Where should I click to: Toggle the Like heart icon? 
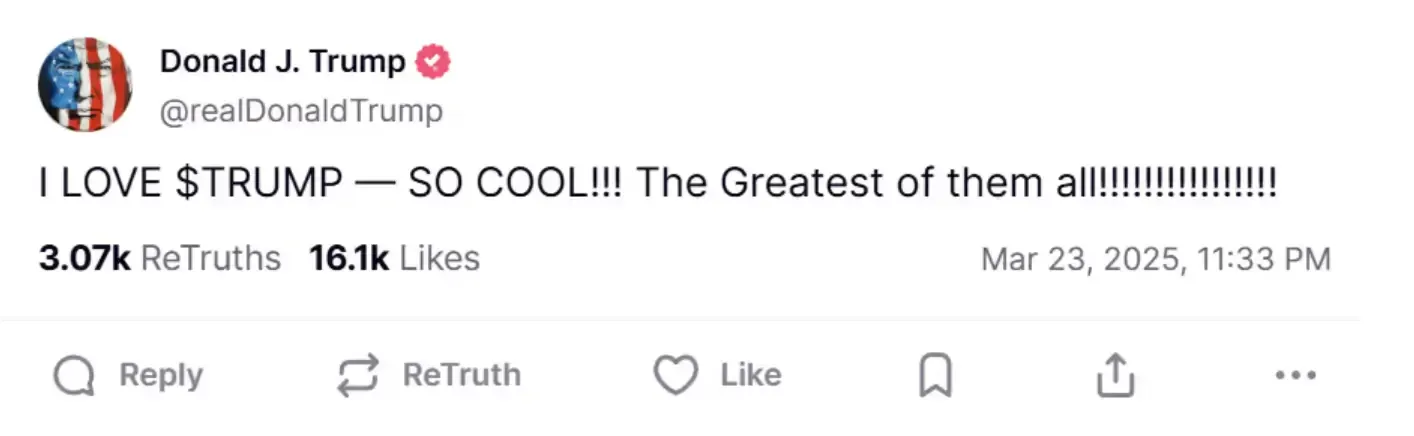click(675, 376)
